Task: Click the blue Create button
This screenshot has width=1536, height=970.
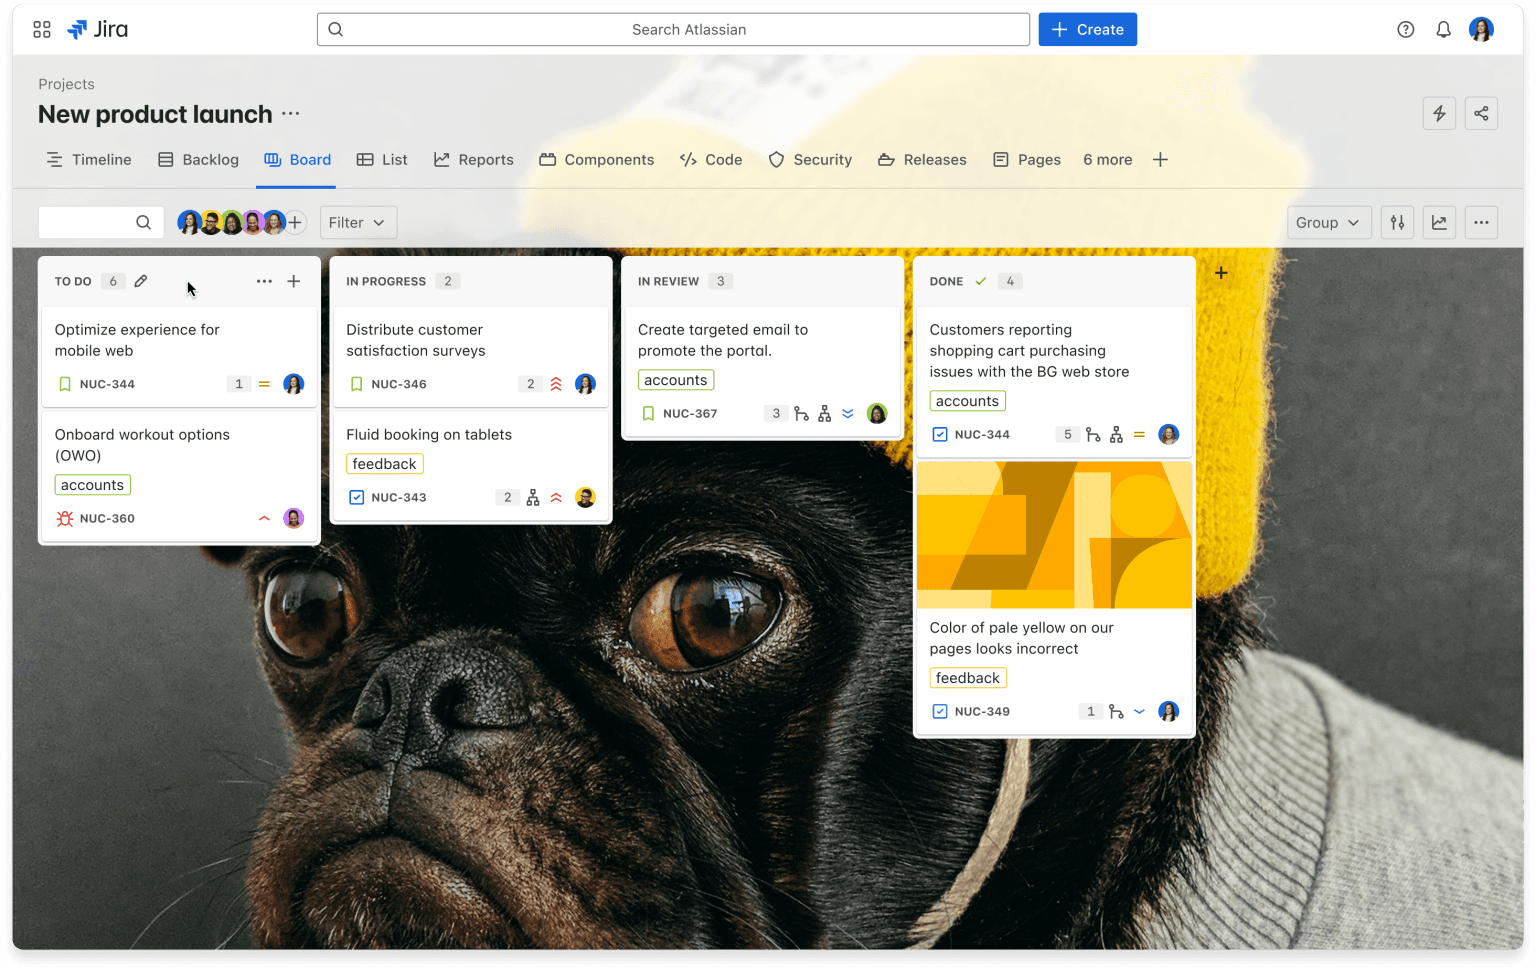Action: point(1087,29)
